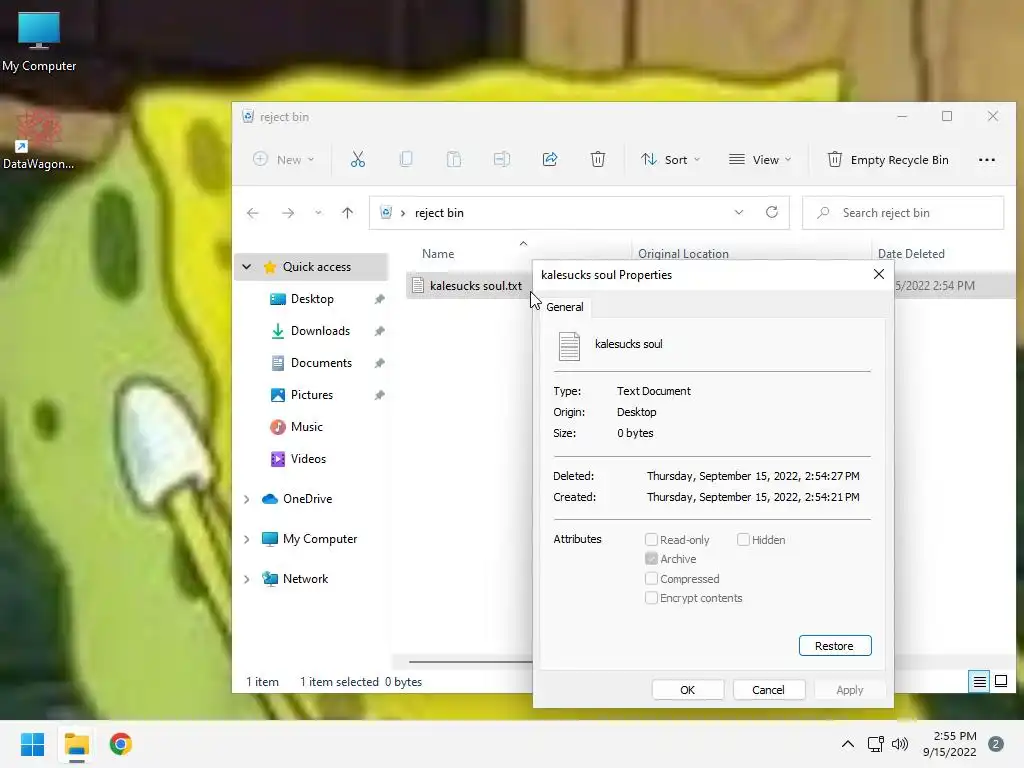This screenshot has width=1024, height=768.
Task: Open DataWagon desktop shortcut
Action: pos(39,140)
